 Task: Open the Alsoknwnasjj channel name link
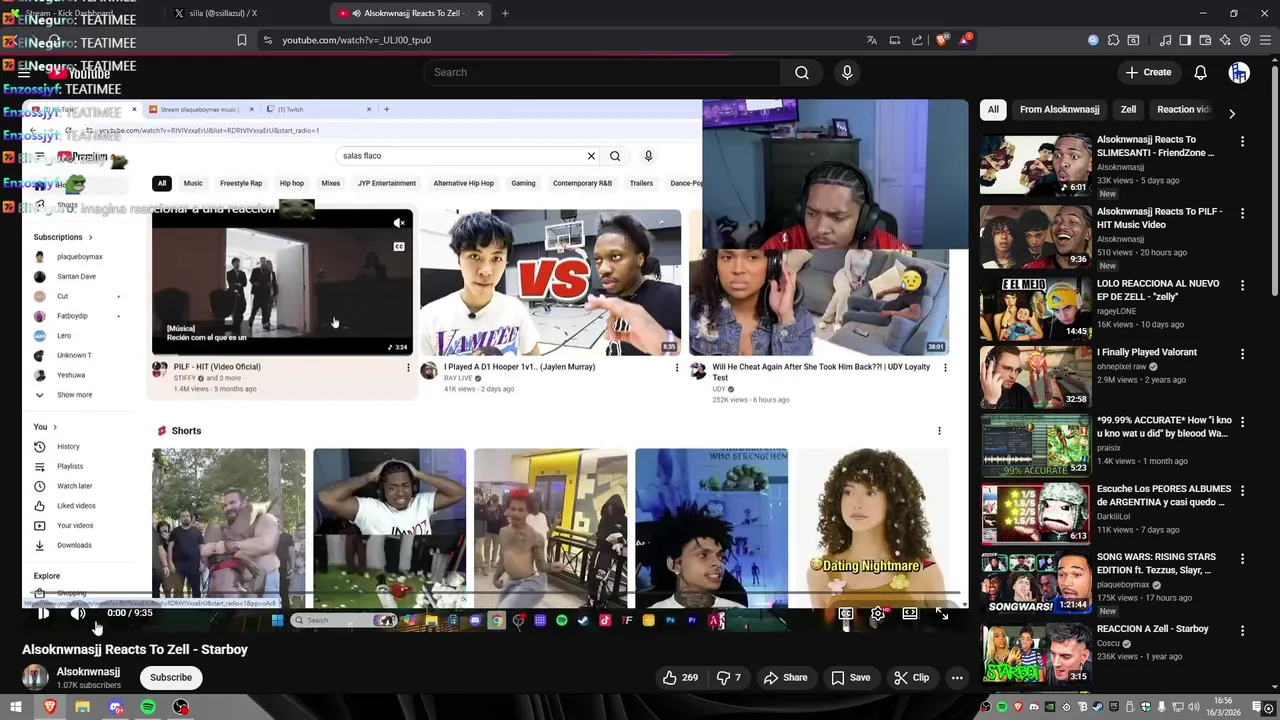tap(88, 672)
